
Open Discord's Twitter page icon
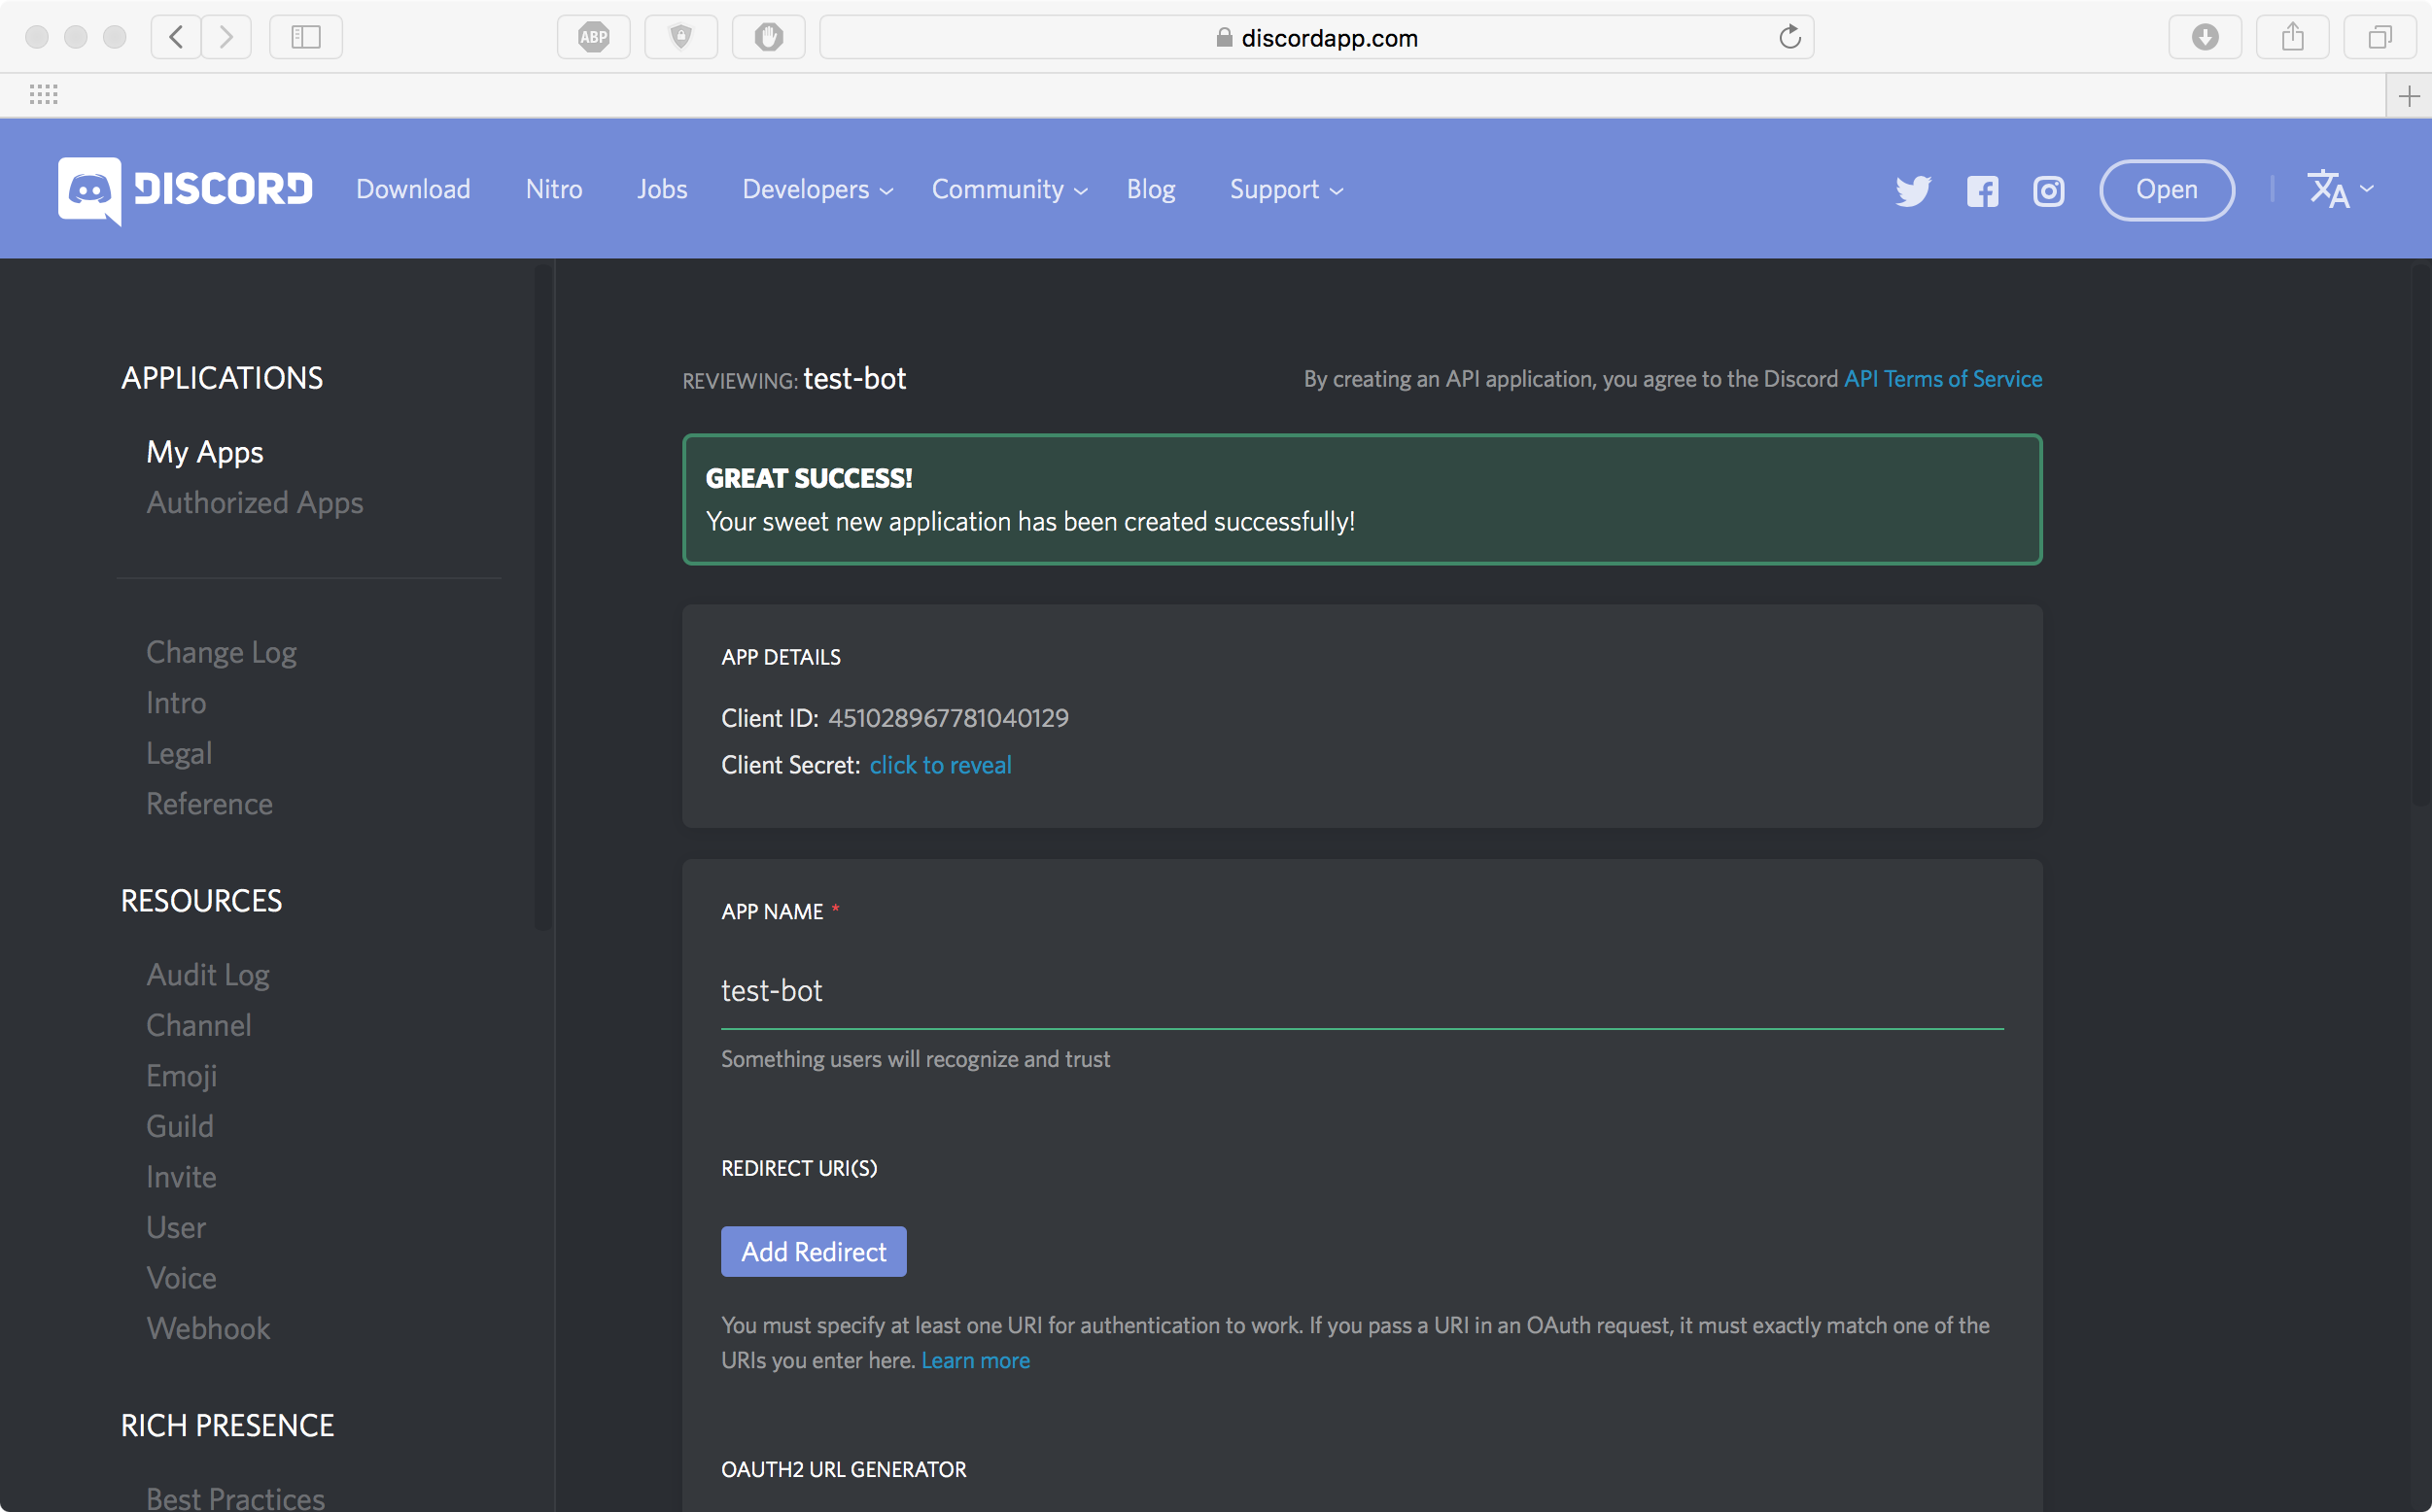[x=1913, y=190]
